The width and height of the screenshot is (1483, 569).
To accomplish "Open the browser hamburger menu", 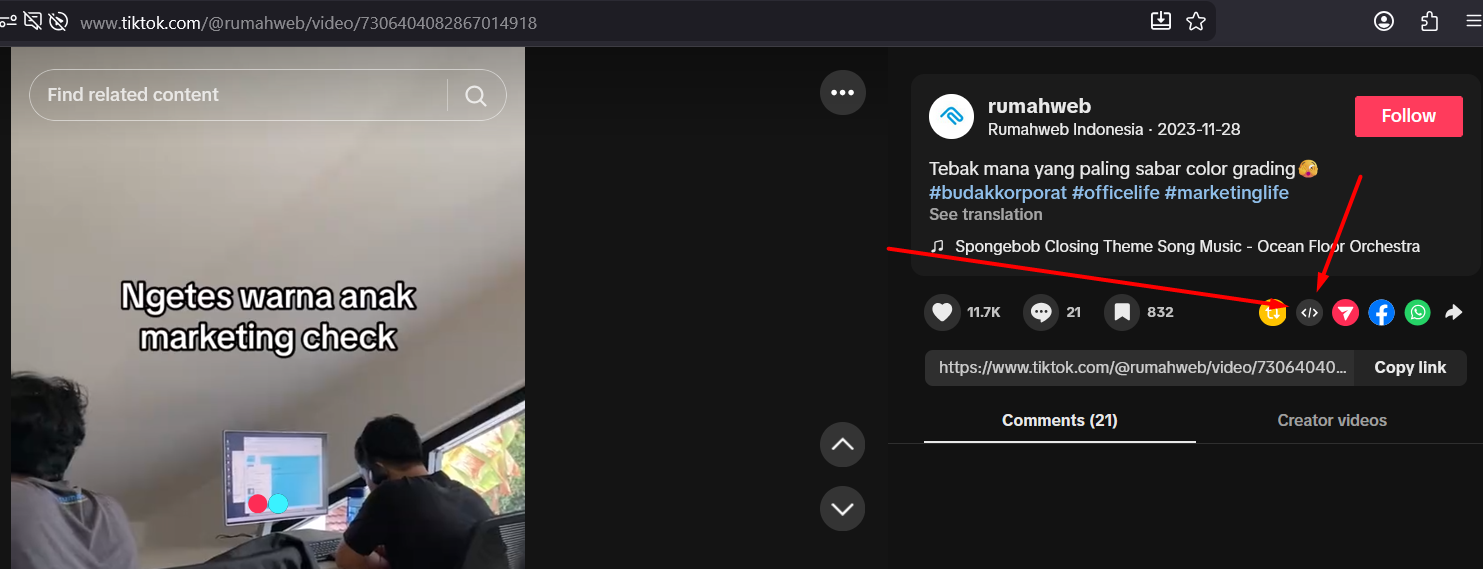I will point(1473,21).
